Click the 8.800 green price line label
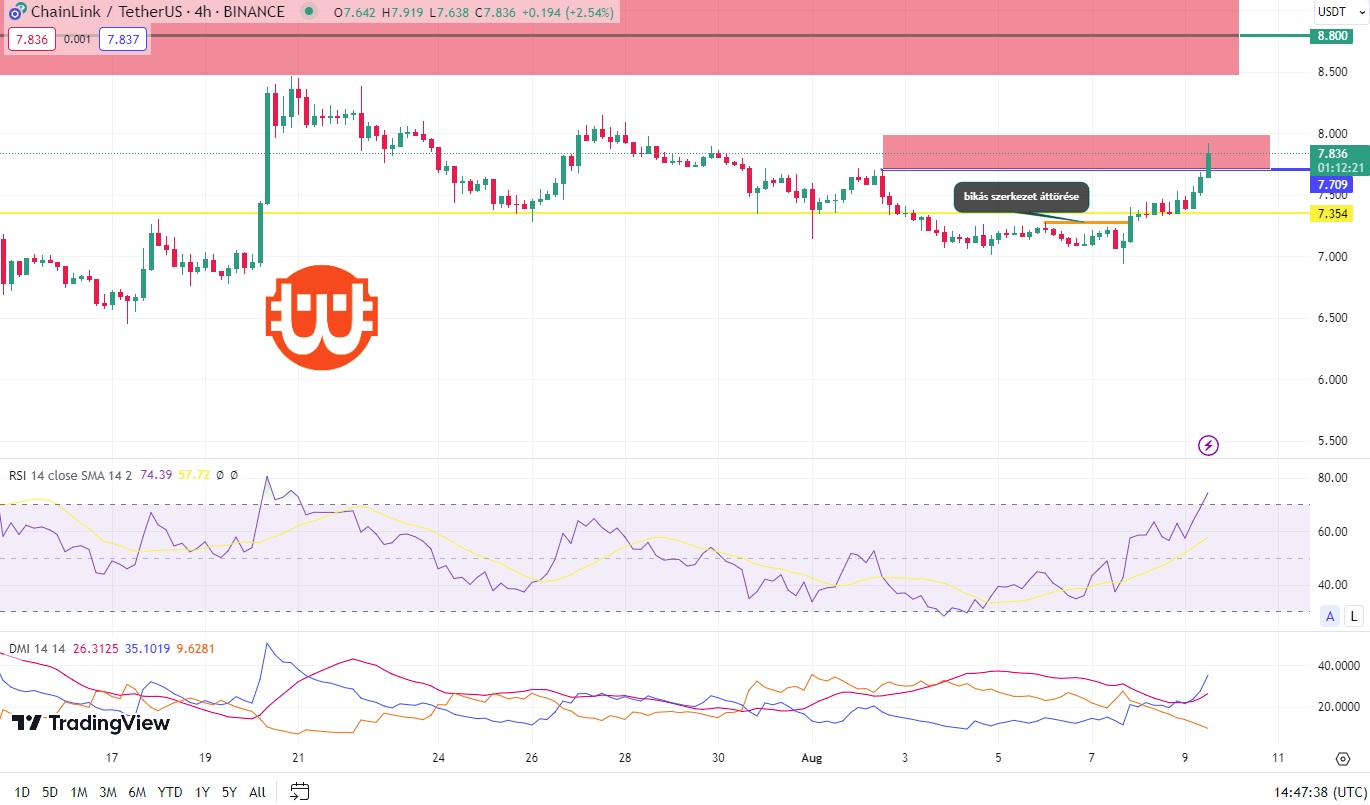 point(1333,36)
